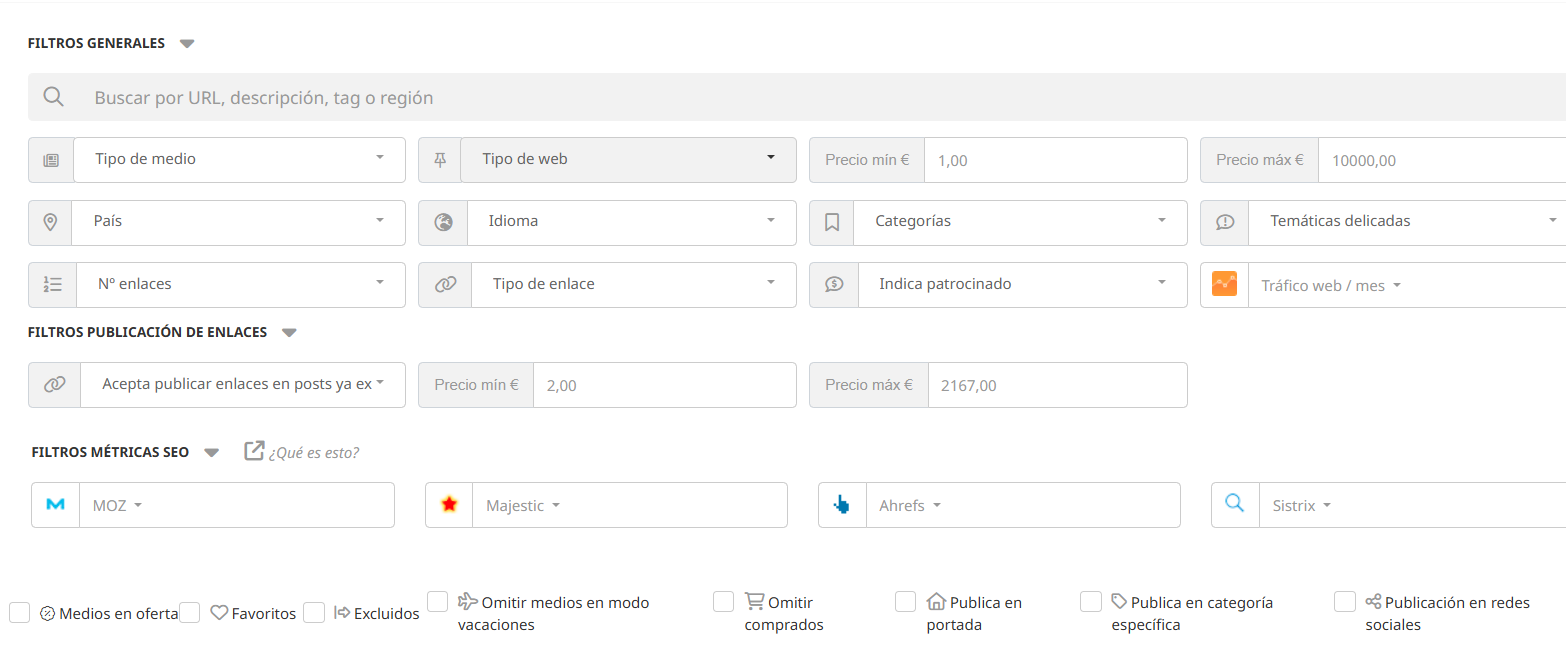
Task: Enable the Favoritos checkbox
Action: click(190, 612)
